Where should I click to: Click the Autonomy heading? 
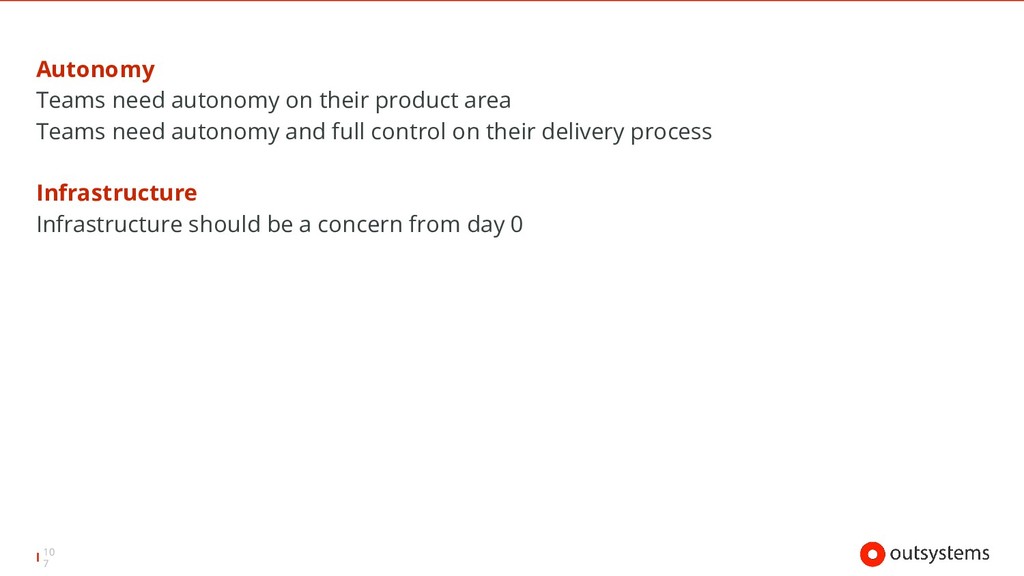(x=95, y=70)
